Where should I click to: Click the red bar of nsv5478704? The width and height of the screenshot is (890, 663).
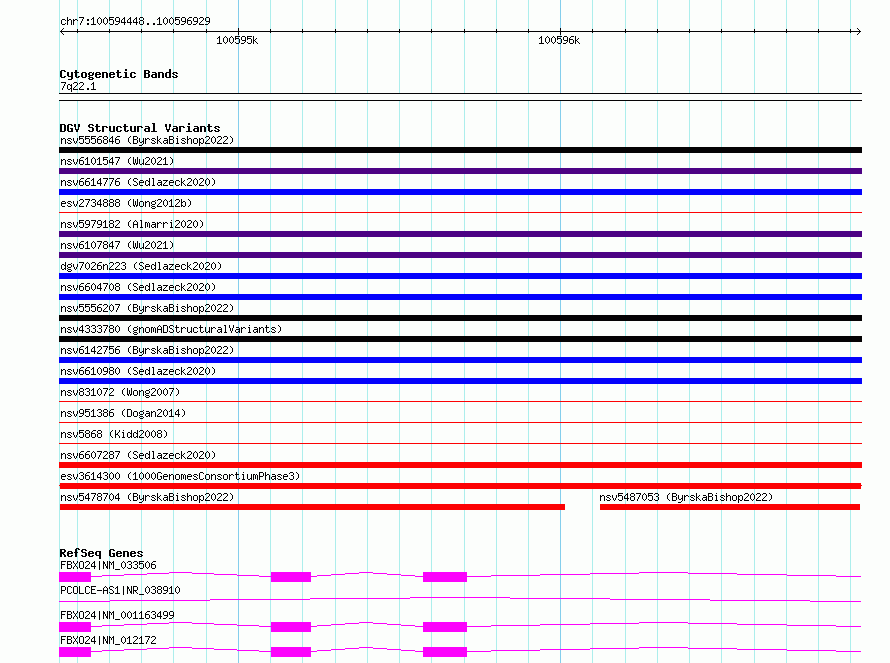[312, 507]
